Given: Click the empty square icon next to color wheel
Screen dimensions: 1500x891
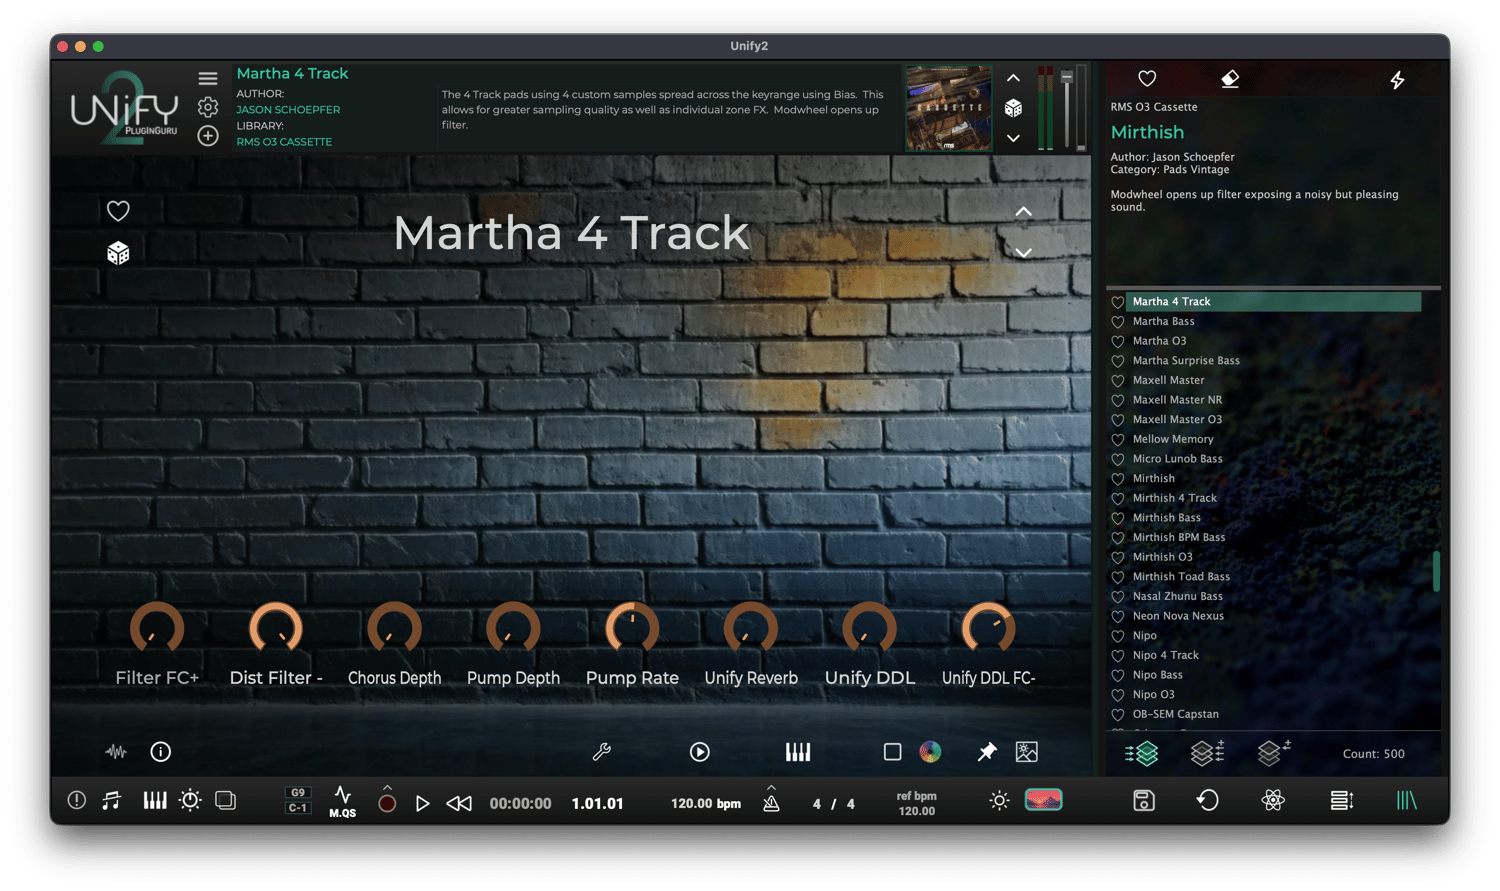Looking at the screenshot, I should coord(892,752).
